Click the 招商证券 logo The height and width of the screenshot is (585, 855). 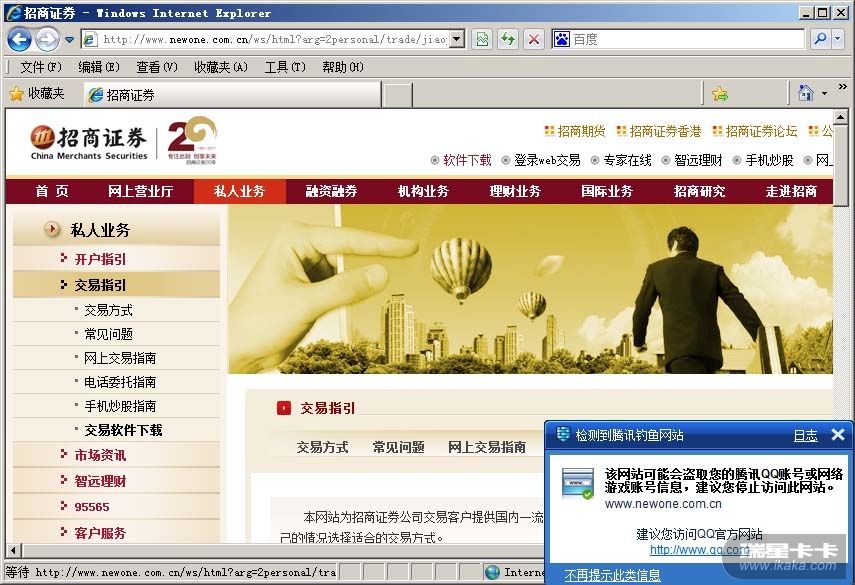click(88, 142)
